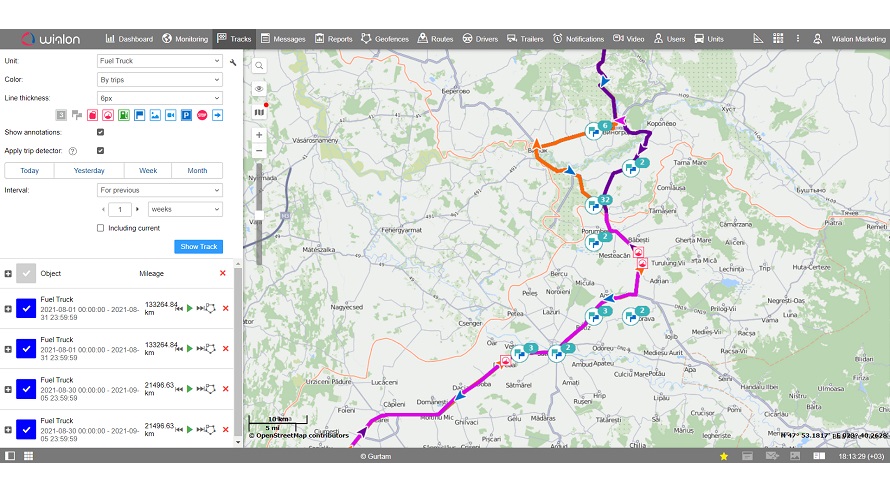Open the map search magnifier tool
The height and width of the screenshot is (500, 890).
259,66
